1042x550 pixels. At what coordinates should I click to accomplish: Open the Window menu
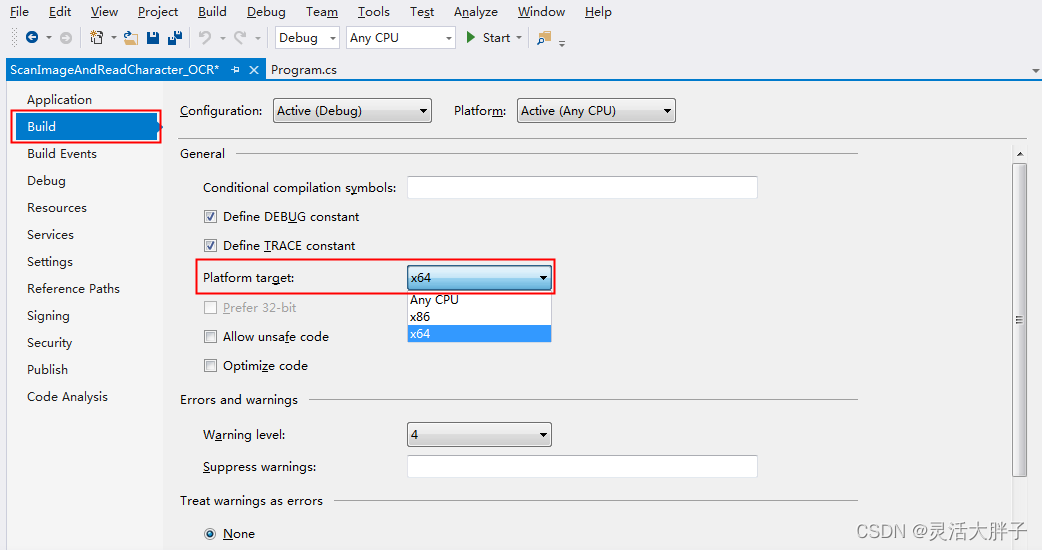tap(541, 12)
